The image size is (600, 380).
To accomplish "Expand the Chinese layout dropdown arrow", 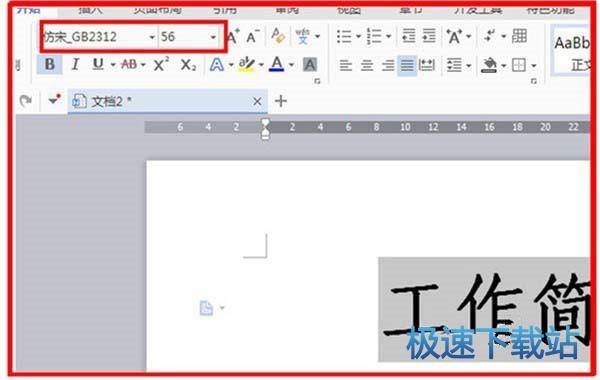I will pyautogui.click(x=468, y=37).
